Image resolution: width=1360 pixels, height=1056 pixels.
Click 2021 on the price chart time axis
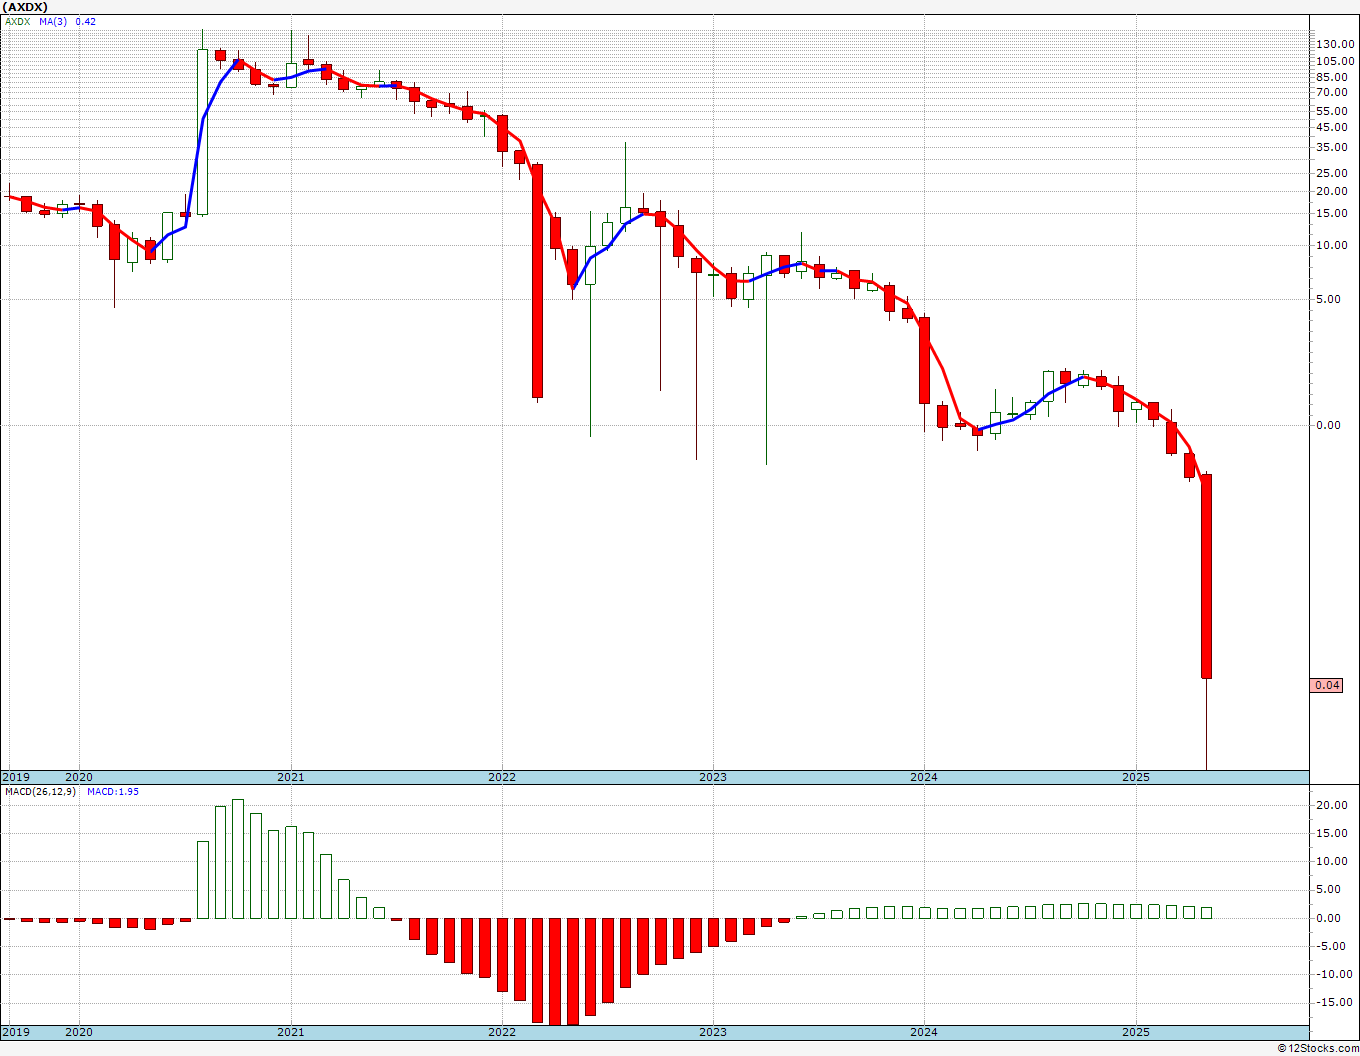coord(290,777)
